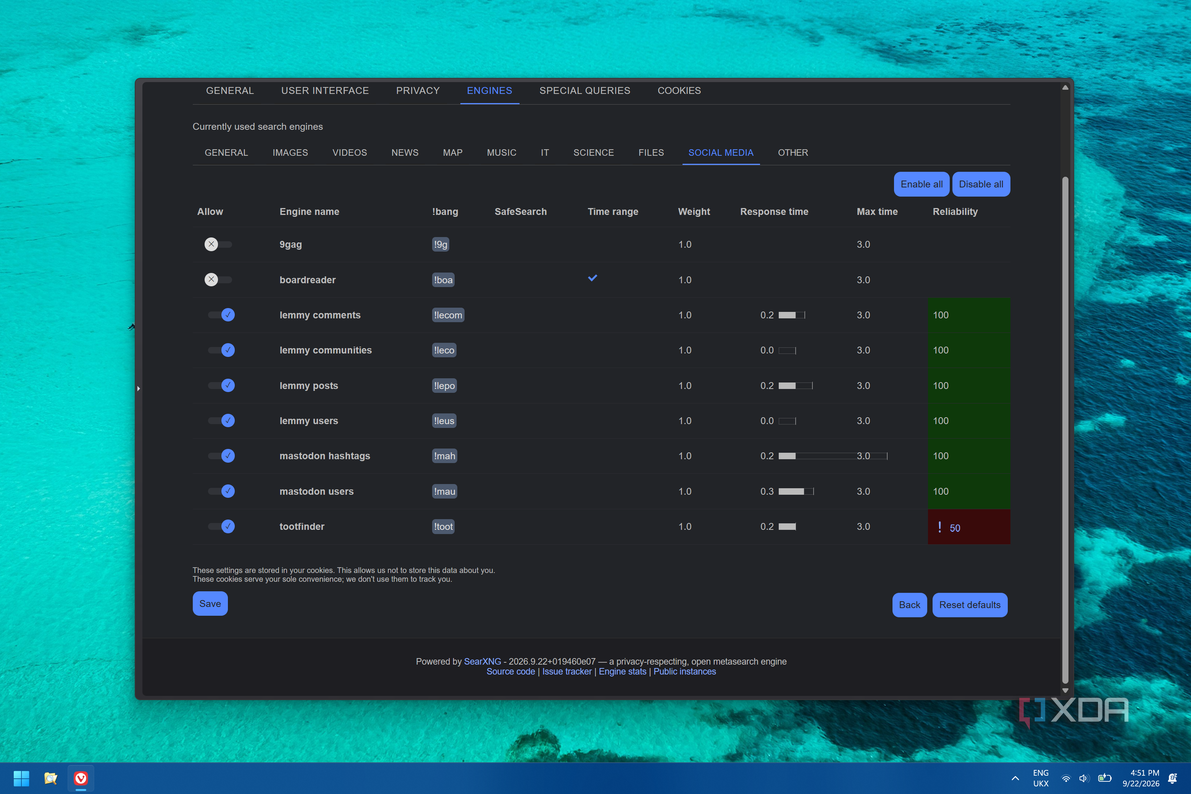Open the notification bell in the taskbar
Image resolution: width=1191 pixels, height=794 pixels.
click(1173, 778)
